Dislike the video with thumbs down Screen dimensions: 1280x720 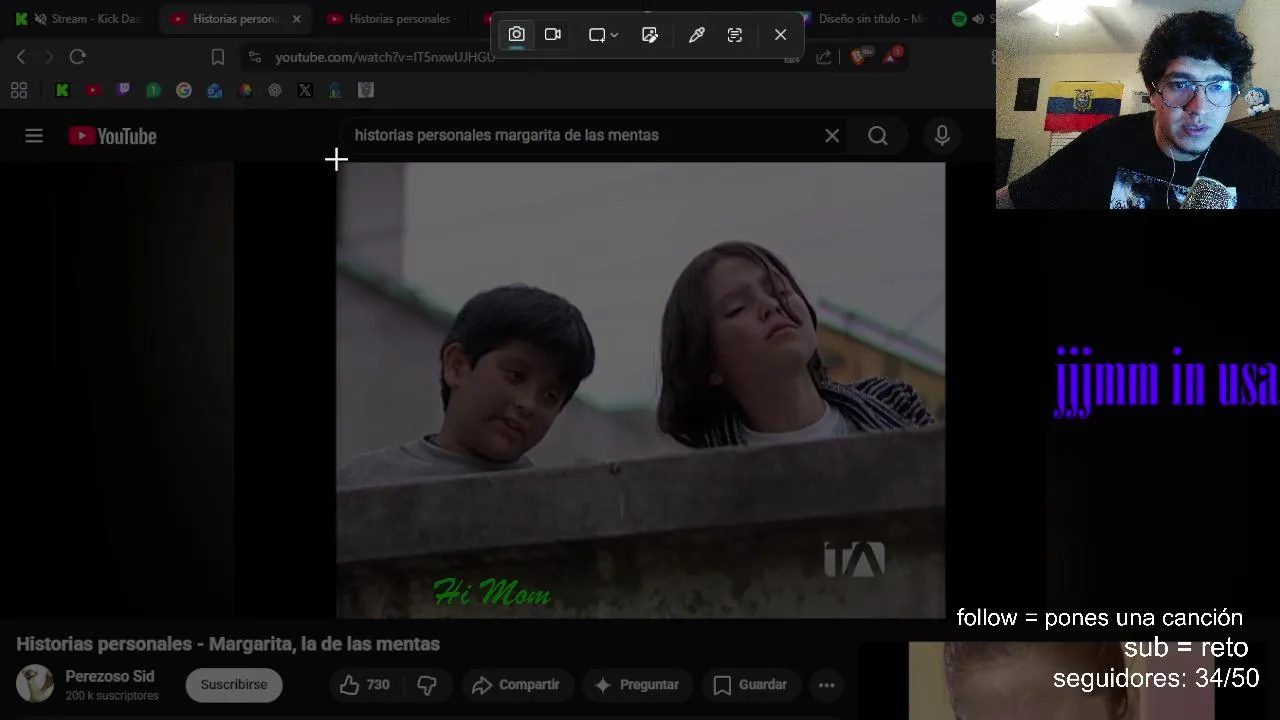pyautogui.click(x=427, y=685)
